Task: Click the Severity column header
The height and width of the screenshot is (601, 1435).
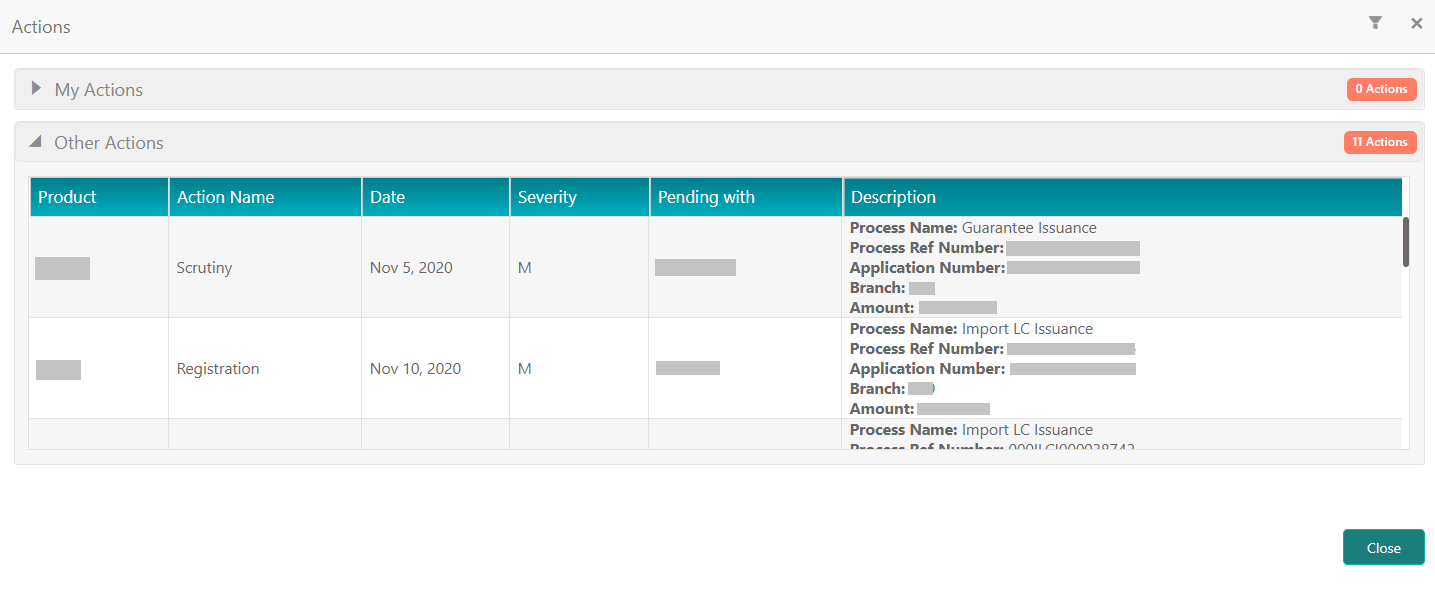Action: (580, 197)
